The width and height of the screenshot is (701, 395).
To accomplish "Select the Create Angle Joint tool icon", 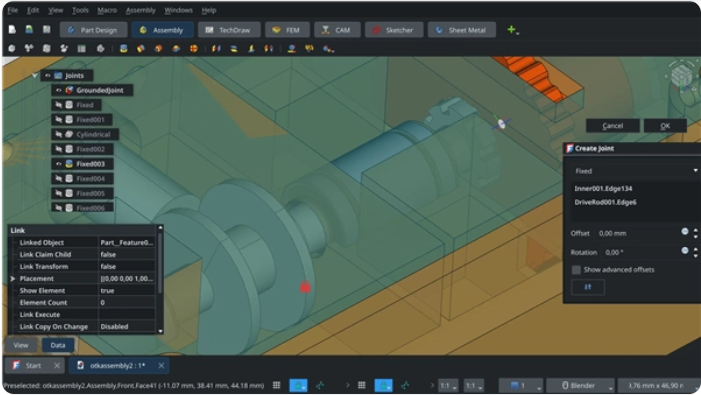I will tap(269, 48).
